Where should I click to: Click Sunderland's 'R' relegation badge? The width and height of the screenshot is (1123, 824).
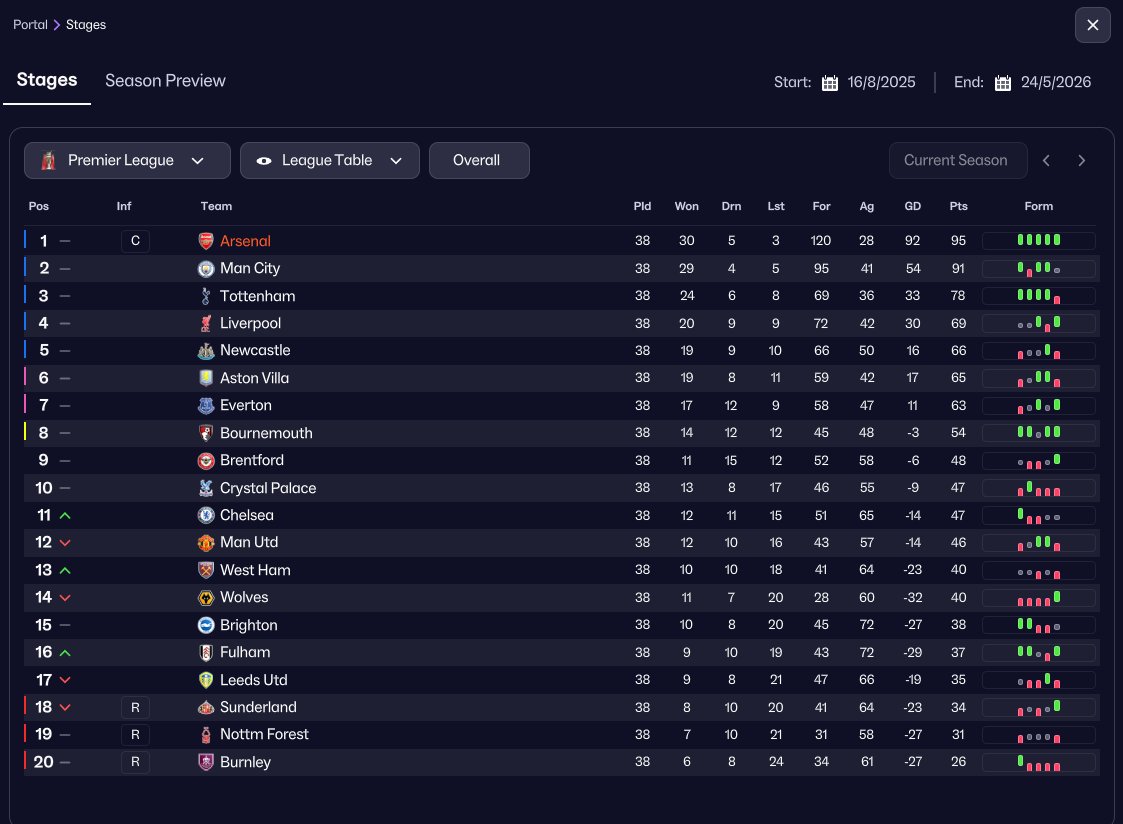(x=135, y=707)
